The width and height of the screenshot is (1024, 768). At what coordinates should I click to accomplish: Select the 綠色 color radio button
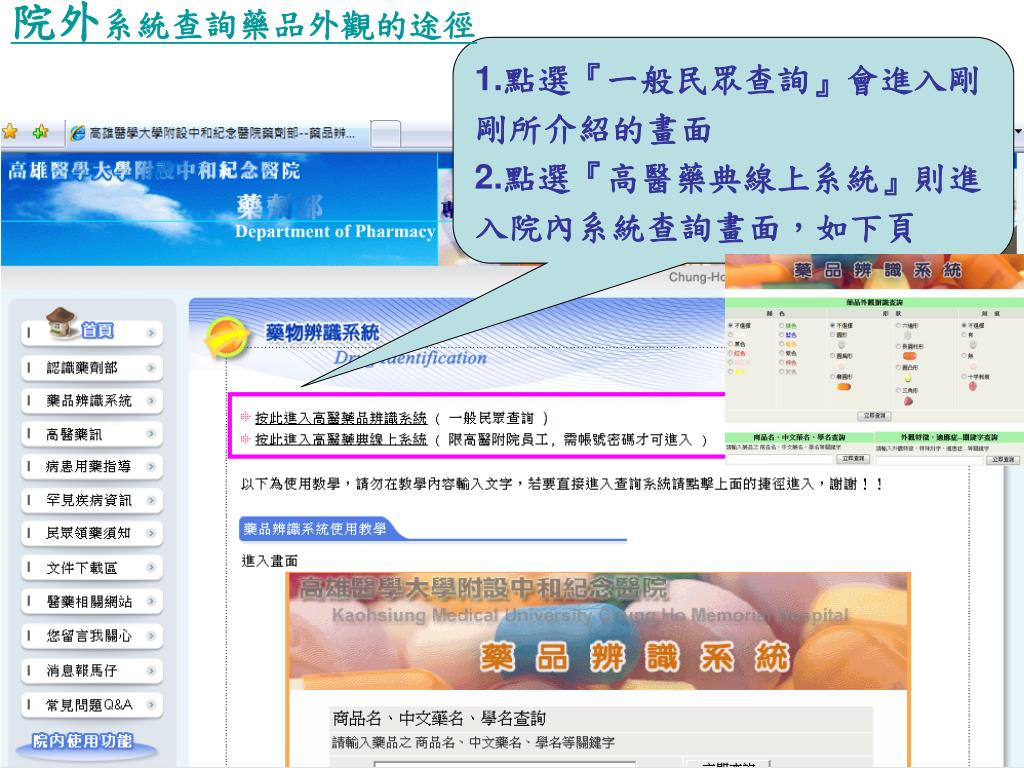(x=781, y=325)
